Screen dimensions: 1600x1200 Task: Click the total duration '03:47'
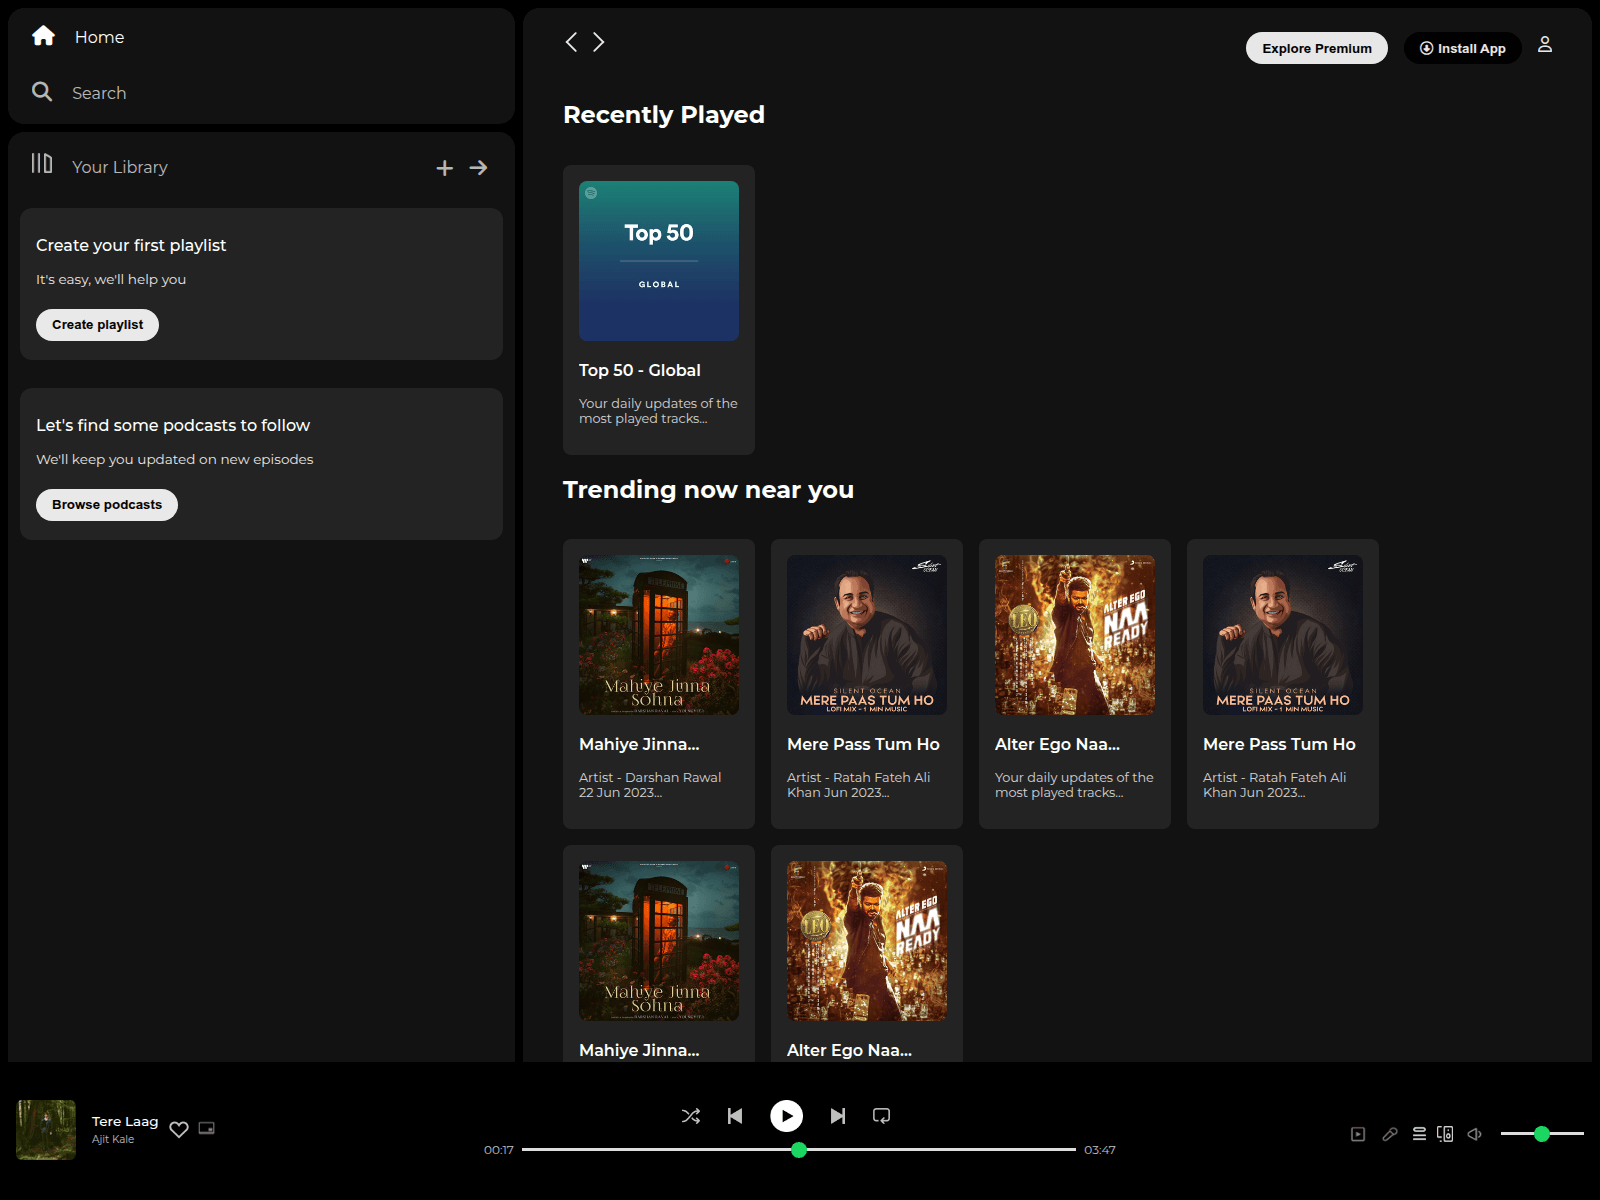click(x=1100, y=1150)
